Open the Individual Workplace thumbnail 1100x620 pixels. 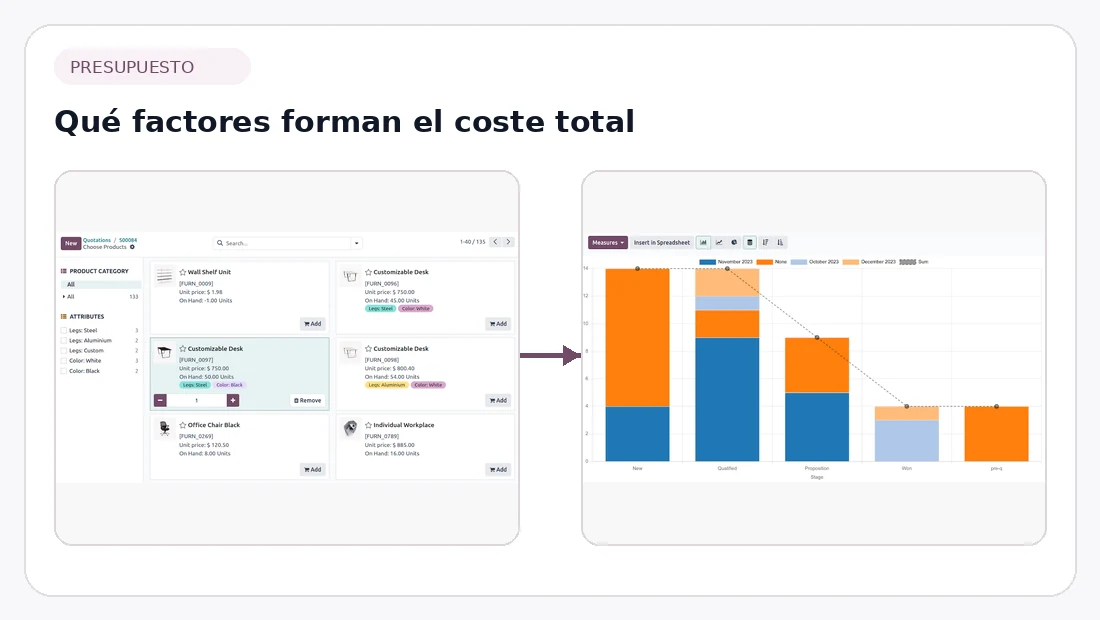point(350,429)
